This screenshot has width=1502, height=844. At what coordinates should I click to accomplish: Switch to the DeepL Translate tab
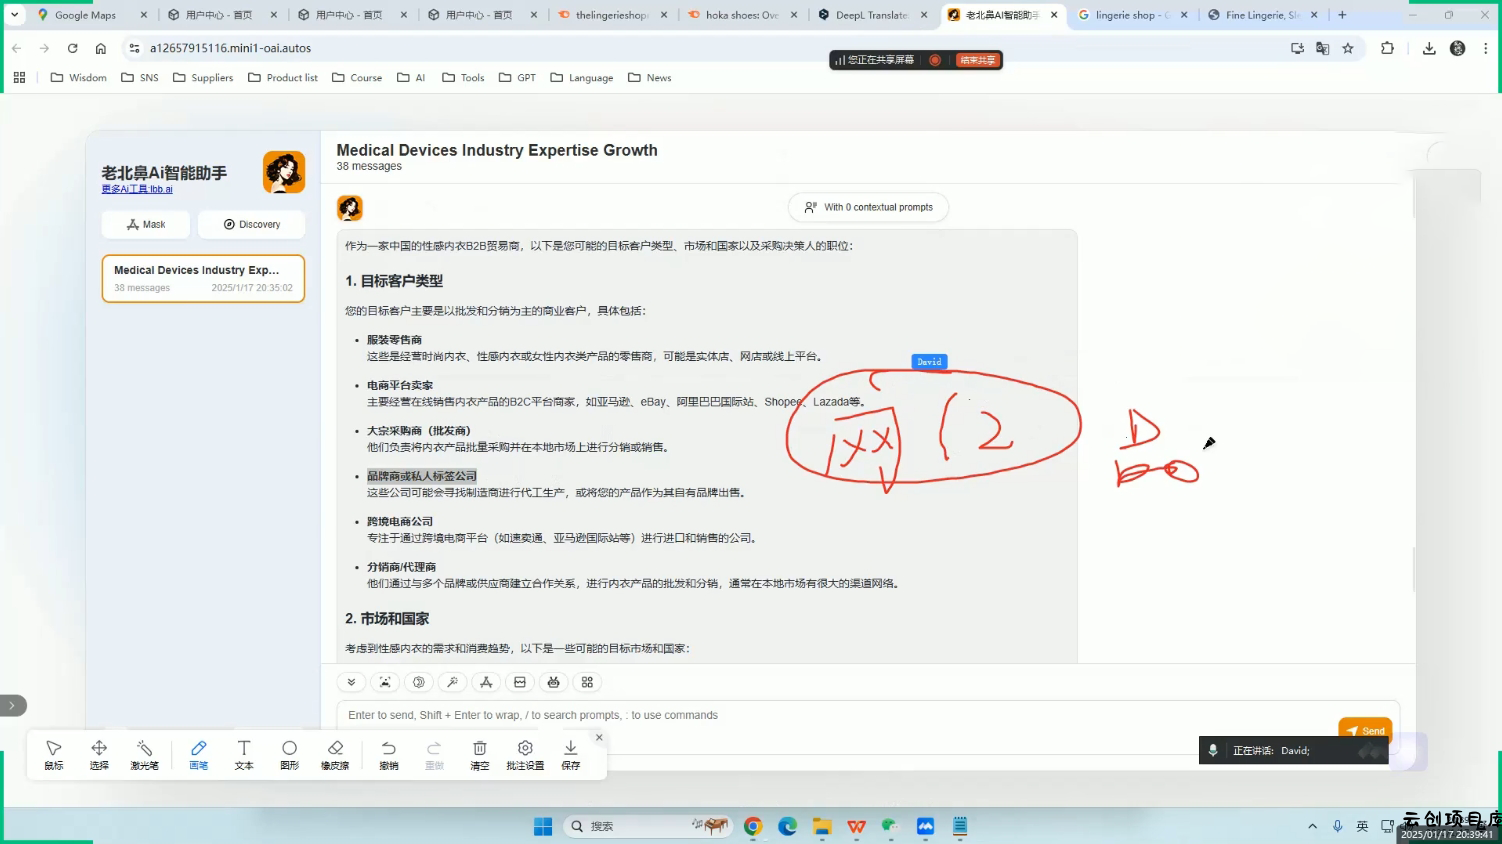870,15
